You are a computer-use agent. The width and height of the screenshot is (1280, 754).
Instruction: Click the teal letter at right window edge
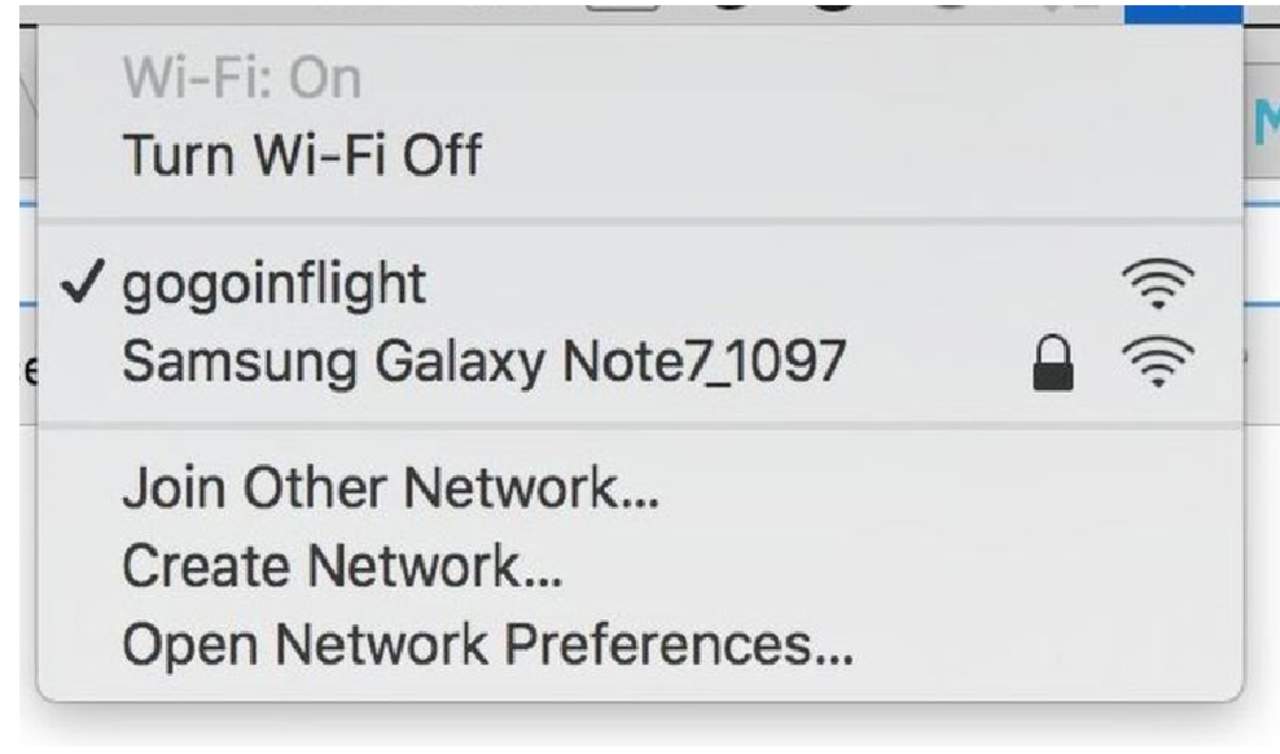pos(1266,122)
